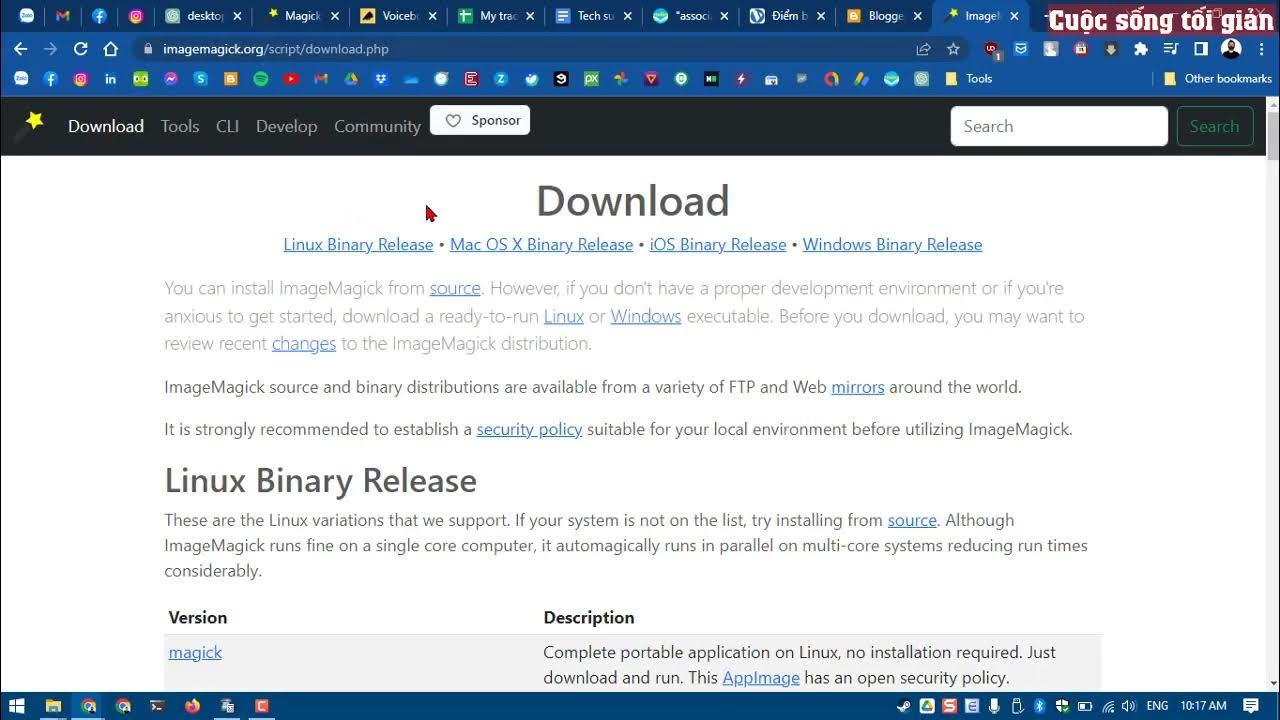Image resolution: width=1280 pixels, height=720 pixels.
Task: Open the YouTube bookmark icon
Action: click(291, 79)
